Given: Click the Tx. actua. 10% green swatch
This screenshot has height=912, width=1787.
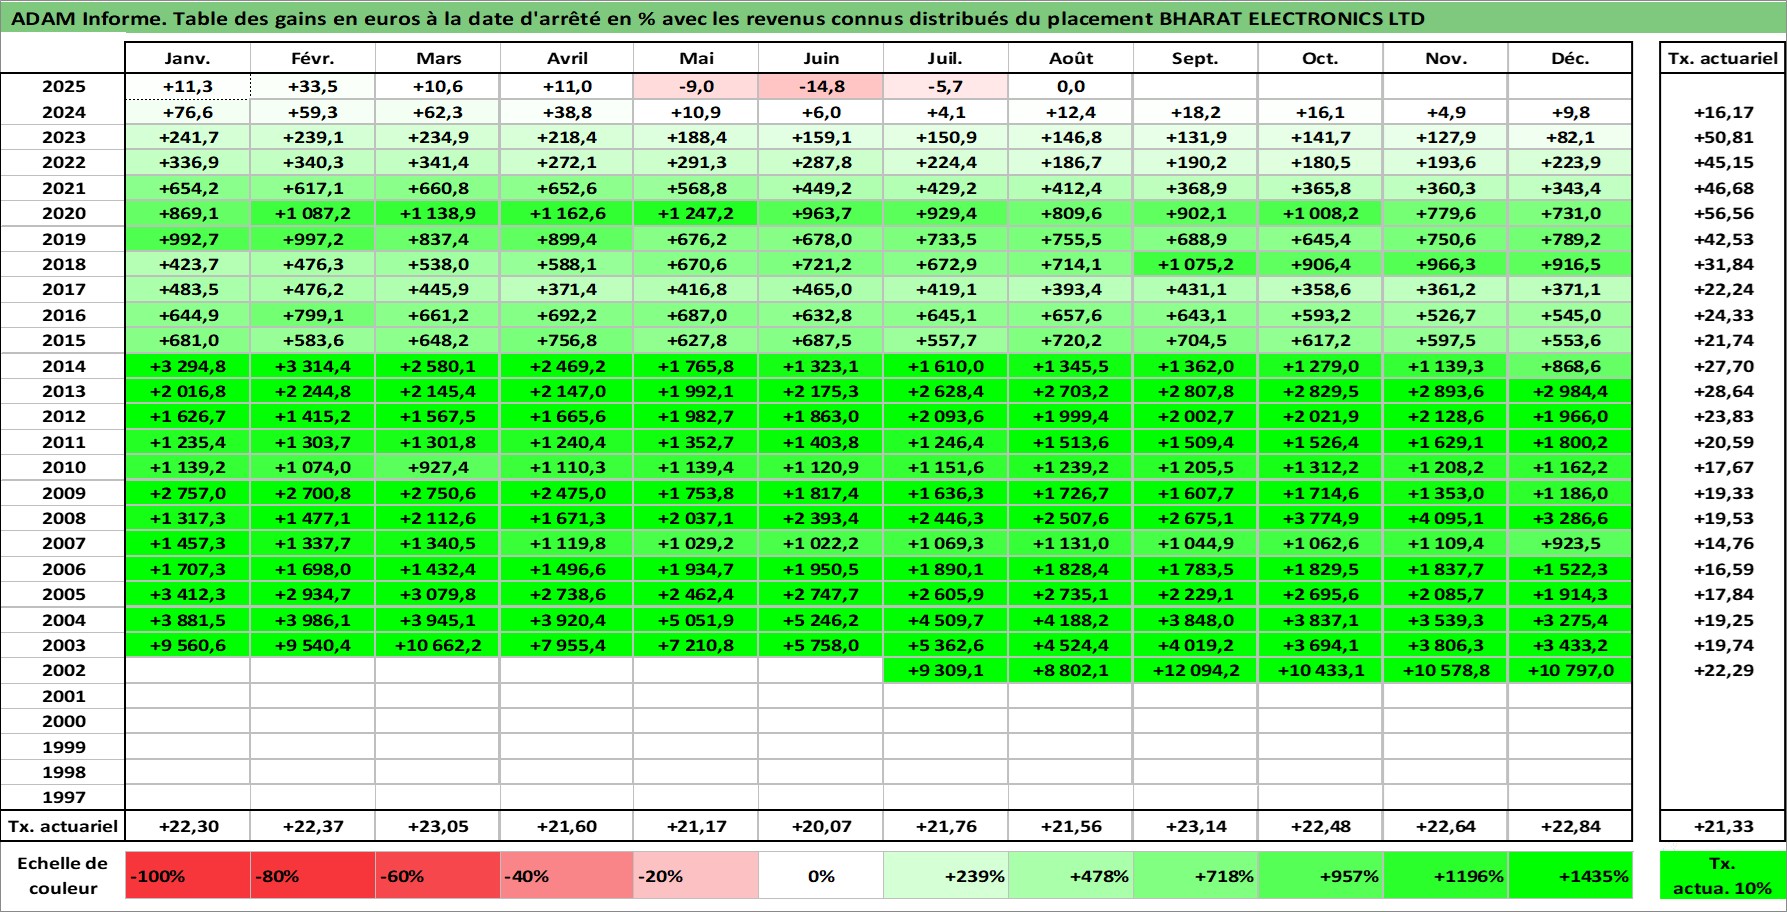Looking at the screenshot, I should click(1723, 876).
